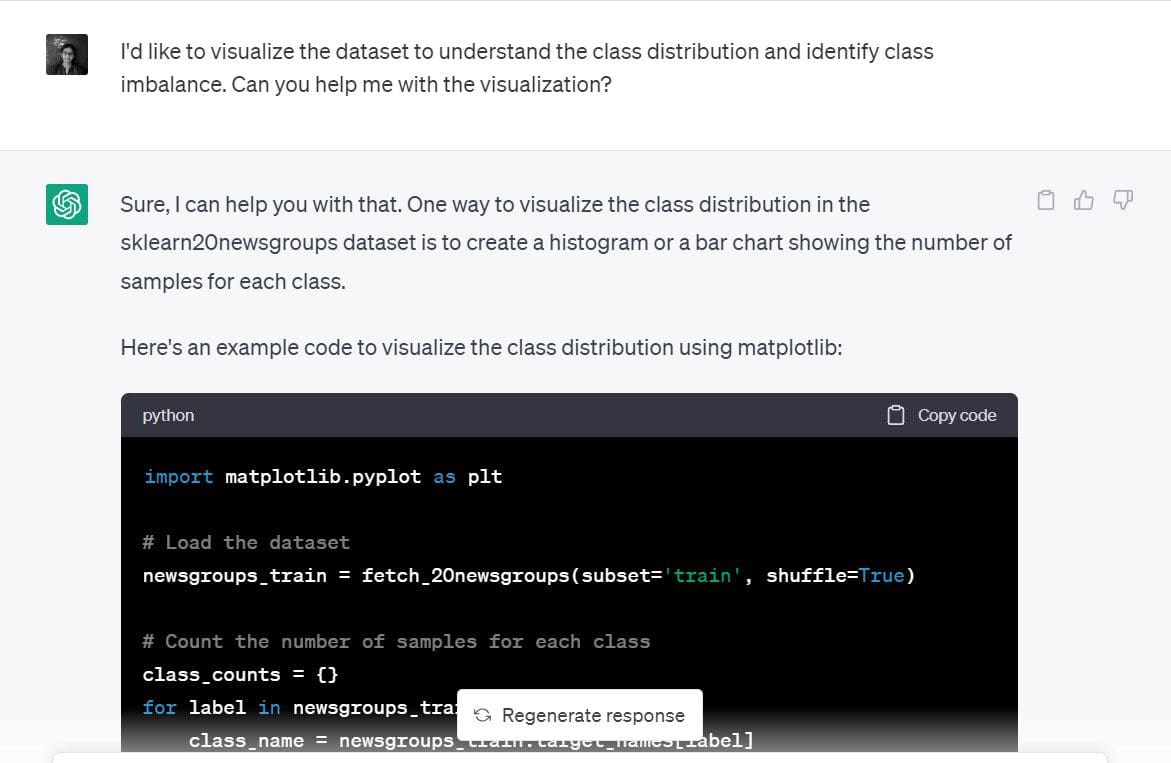
Task: Click the ChatGPT logo avatar
Action: [x=66, y=204]
